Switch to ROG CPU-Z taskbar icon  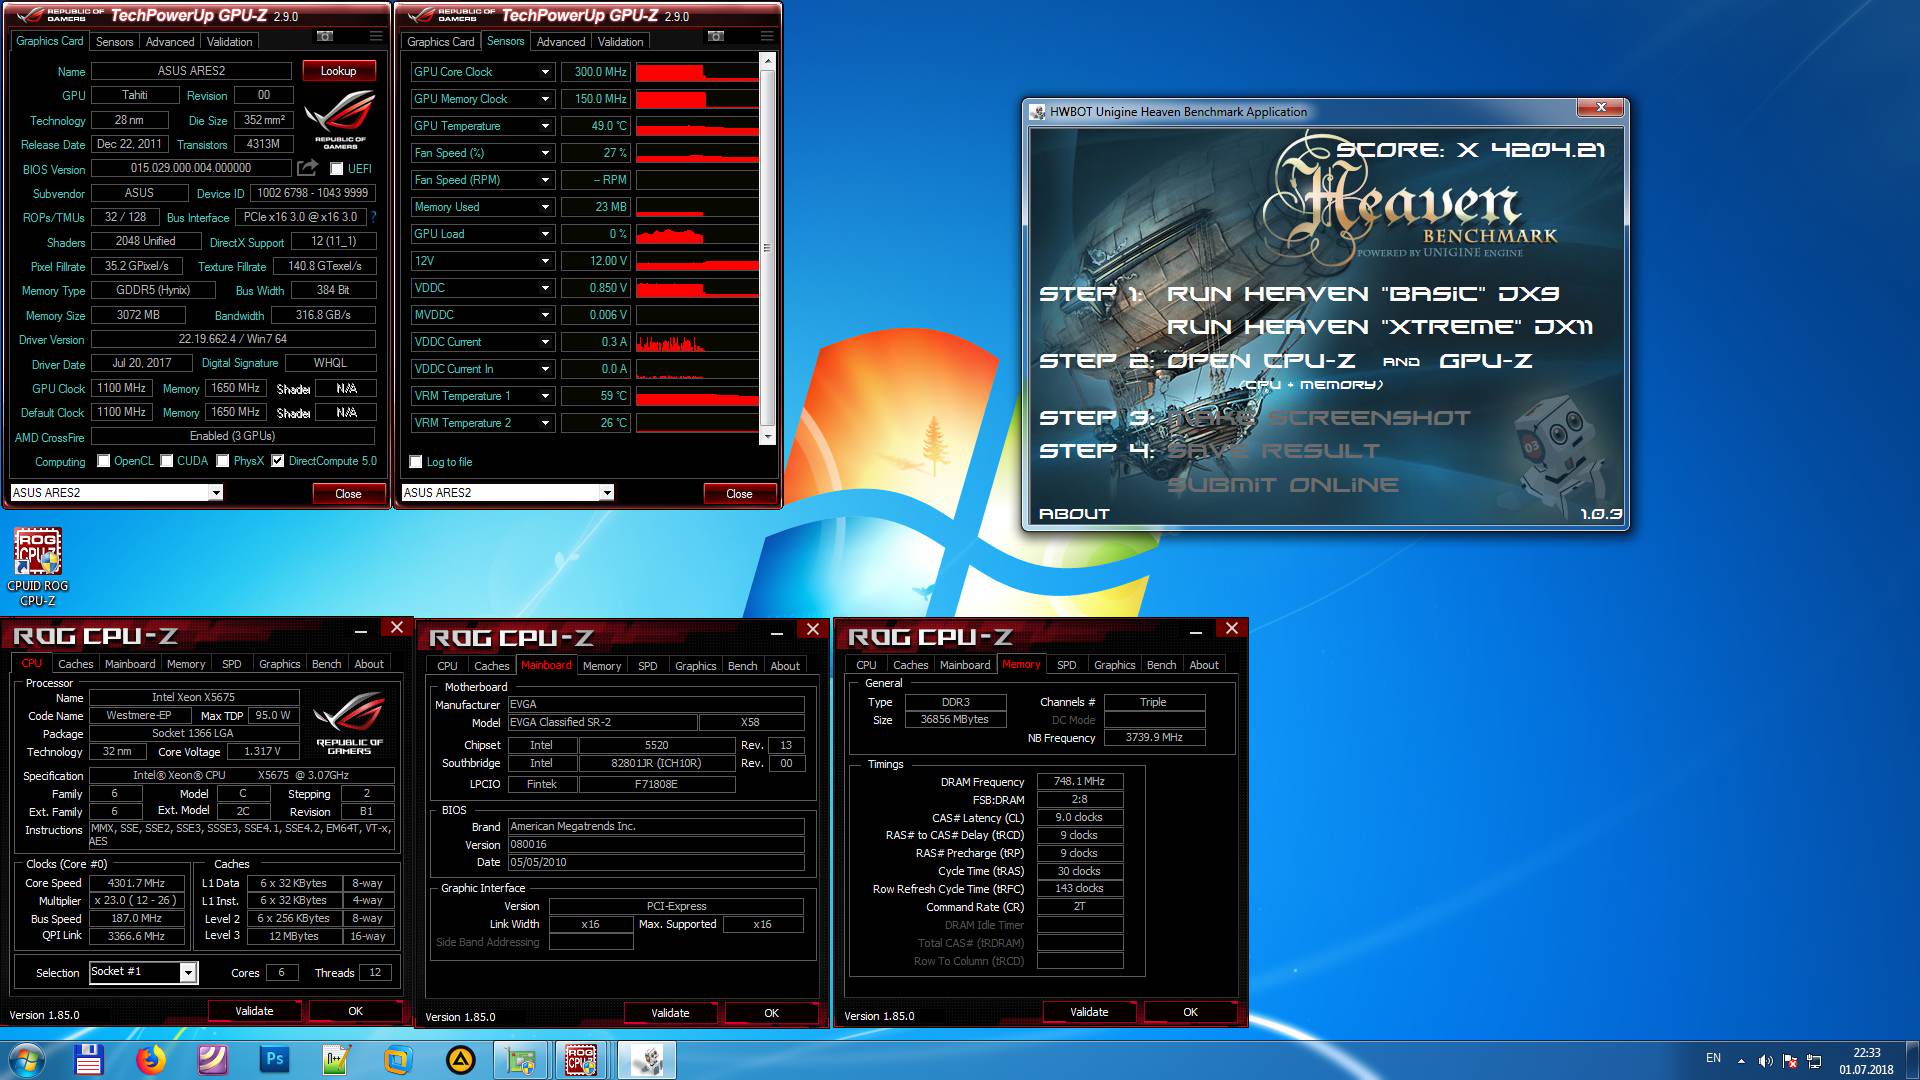pos(583,1060)
